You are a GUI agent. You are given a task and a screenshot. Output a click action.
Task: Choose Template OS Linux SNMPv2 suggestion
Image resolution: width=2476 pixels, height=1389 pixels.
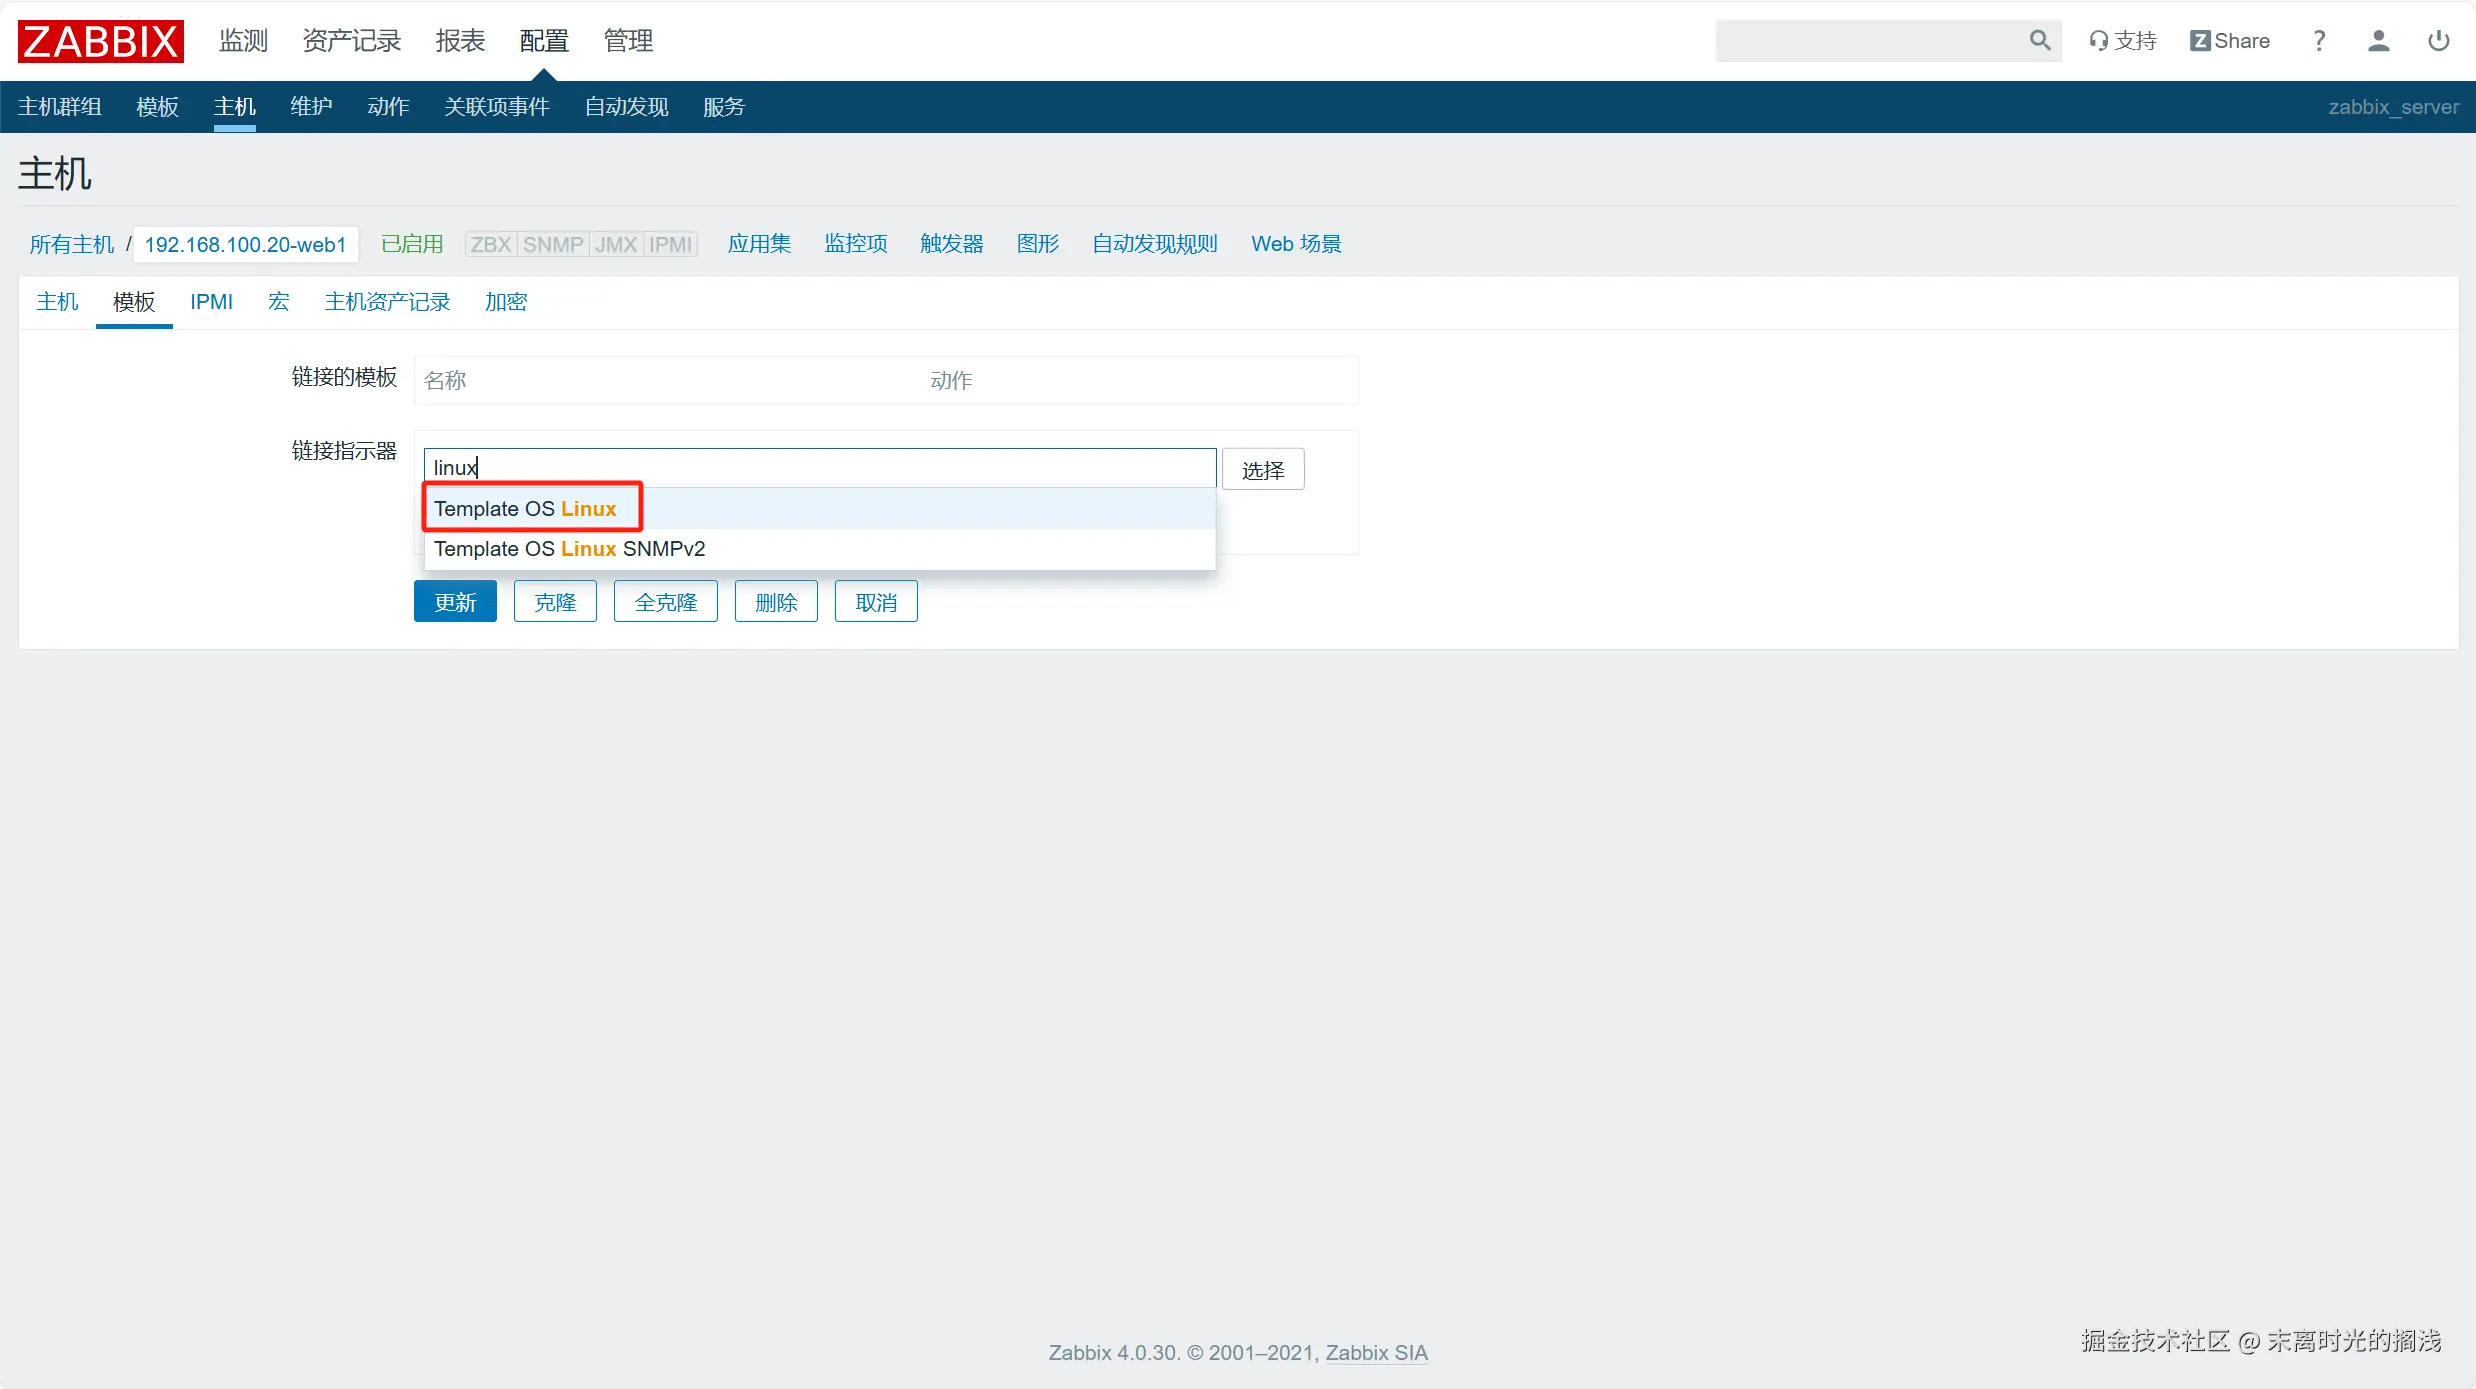tap(569, 549)
